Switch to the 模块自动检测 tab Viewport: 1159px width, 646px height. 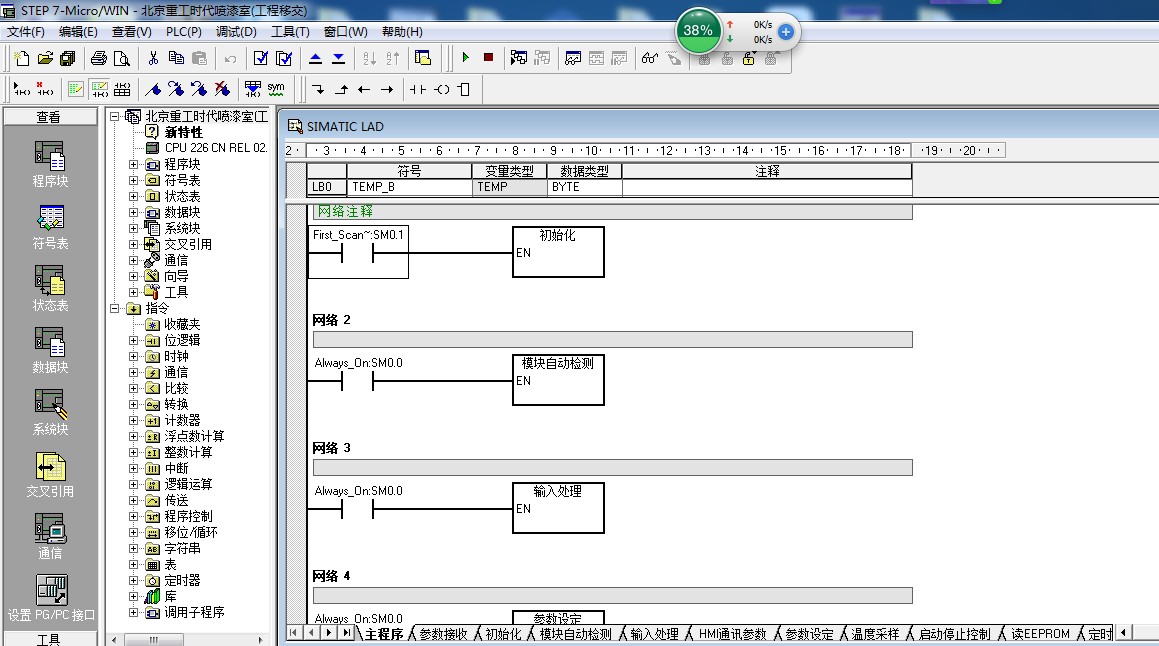[575, 634]
